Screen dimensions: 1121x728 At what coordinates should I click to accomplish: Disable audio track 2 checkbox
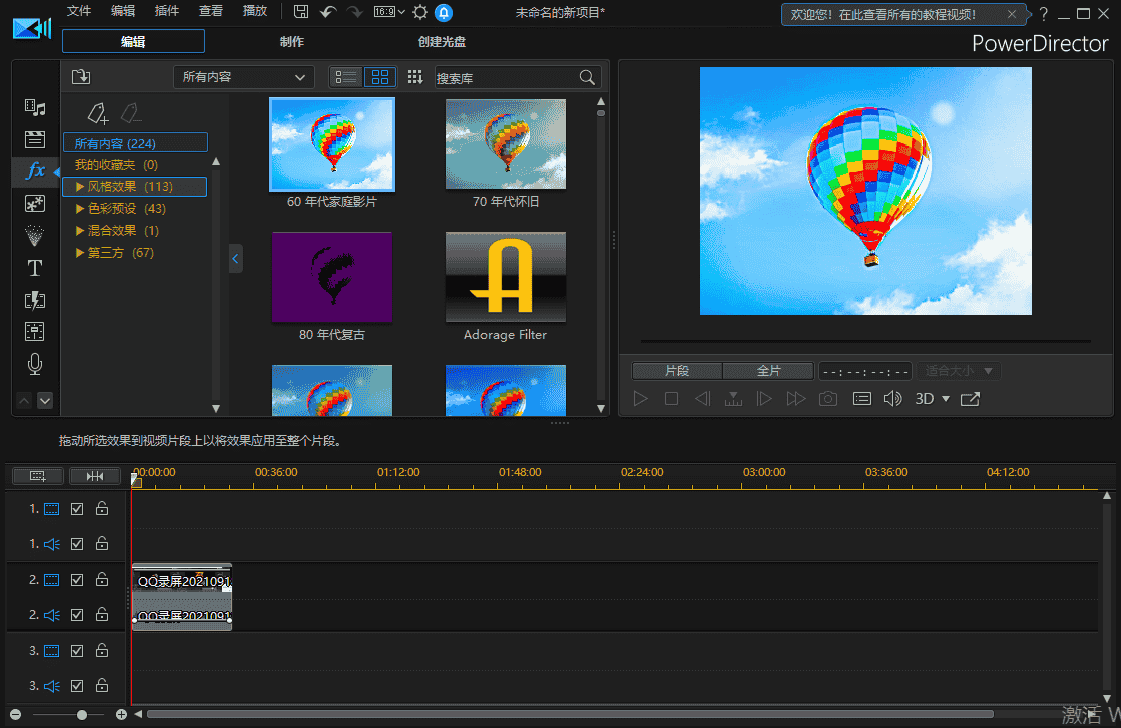pos(77,615)
